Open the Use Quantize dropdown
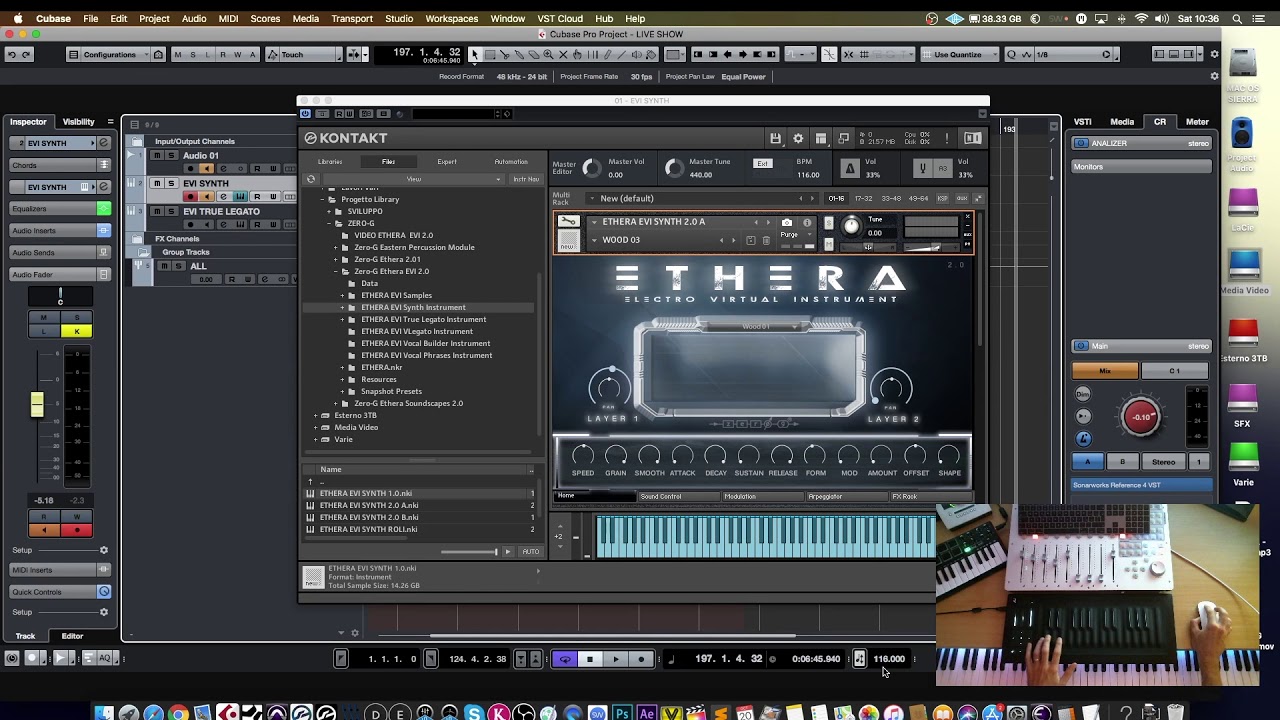 (960, 55)
